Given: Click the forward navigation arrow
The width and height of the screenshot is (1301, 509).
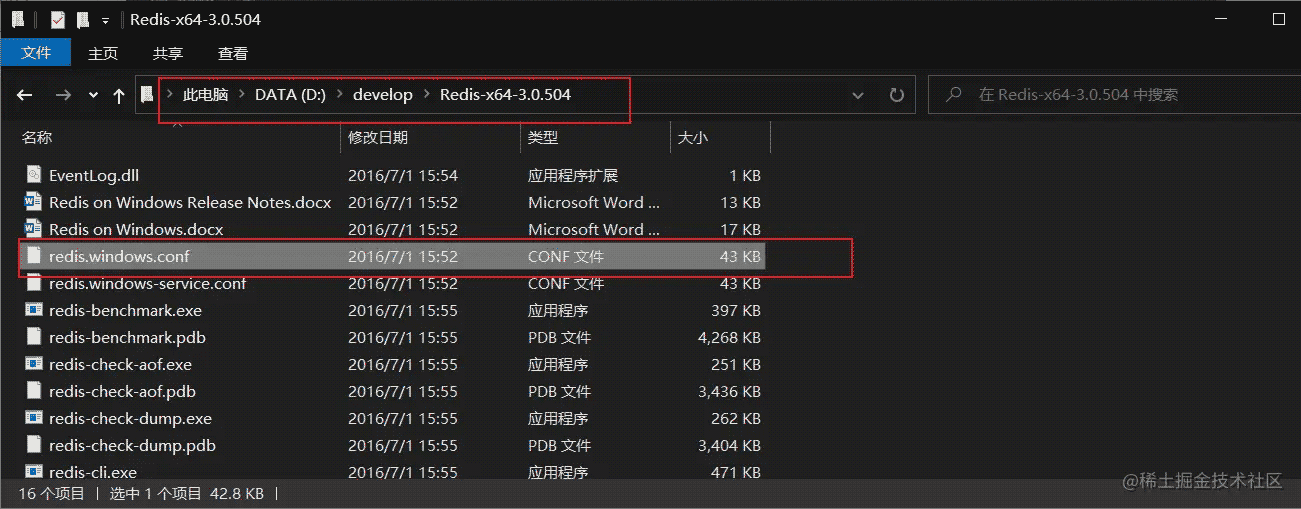Looking at the screenshot, I should (63, 95).
